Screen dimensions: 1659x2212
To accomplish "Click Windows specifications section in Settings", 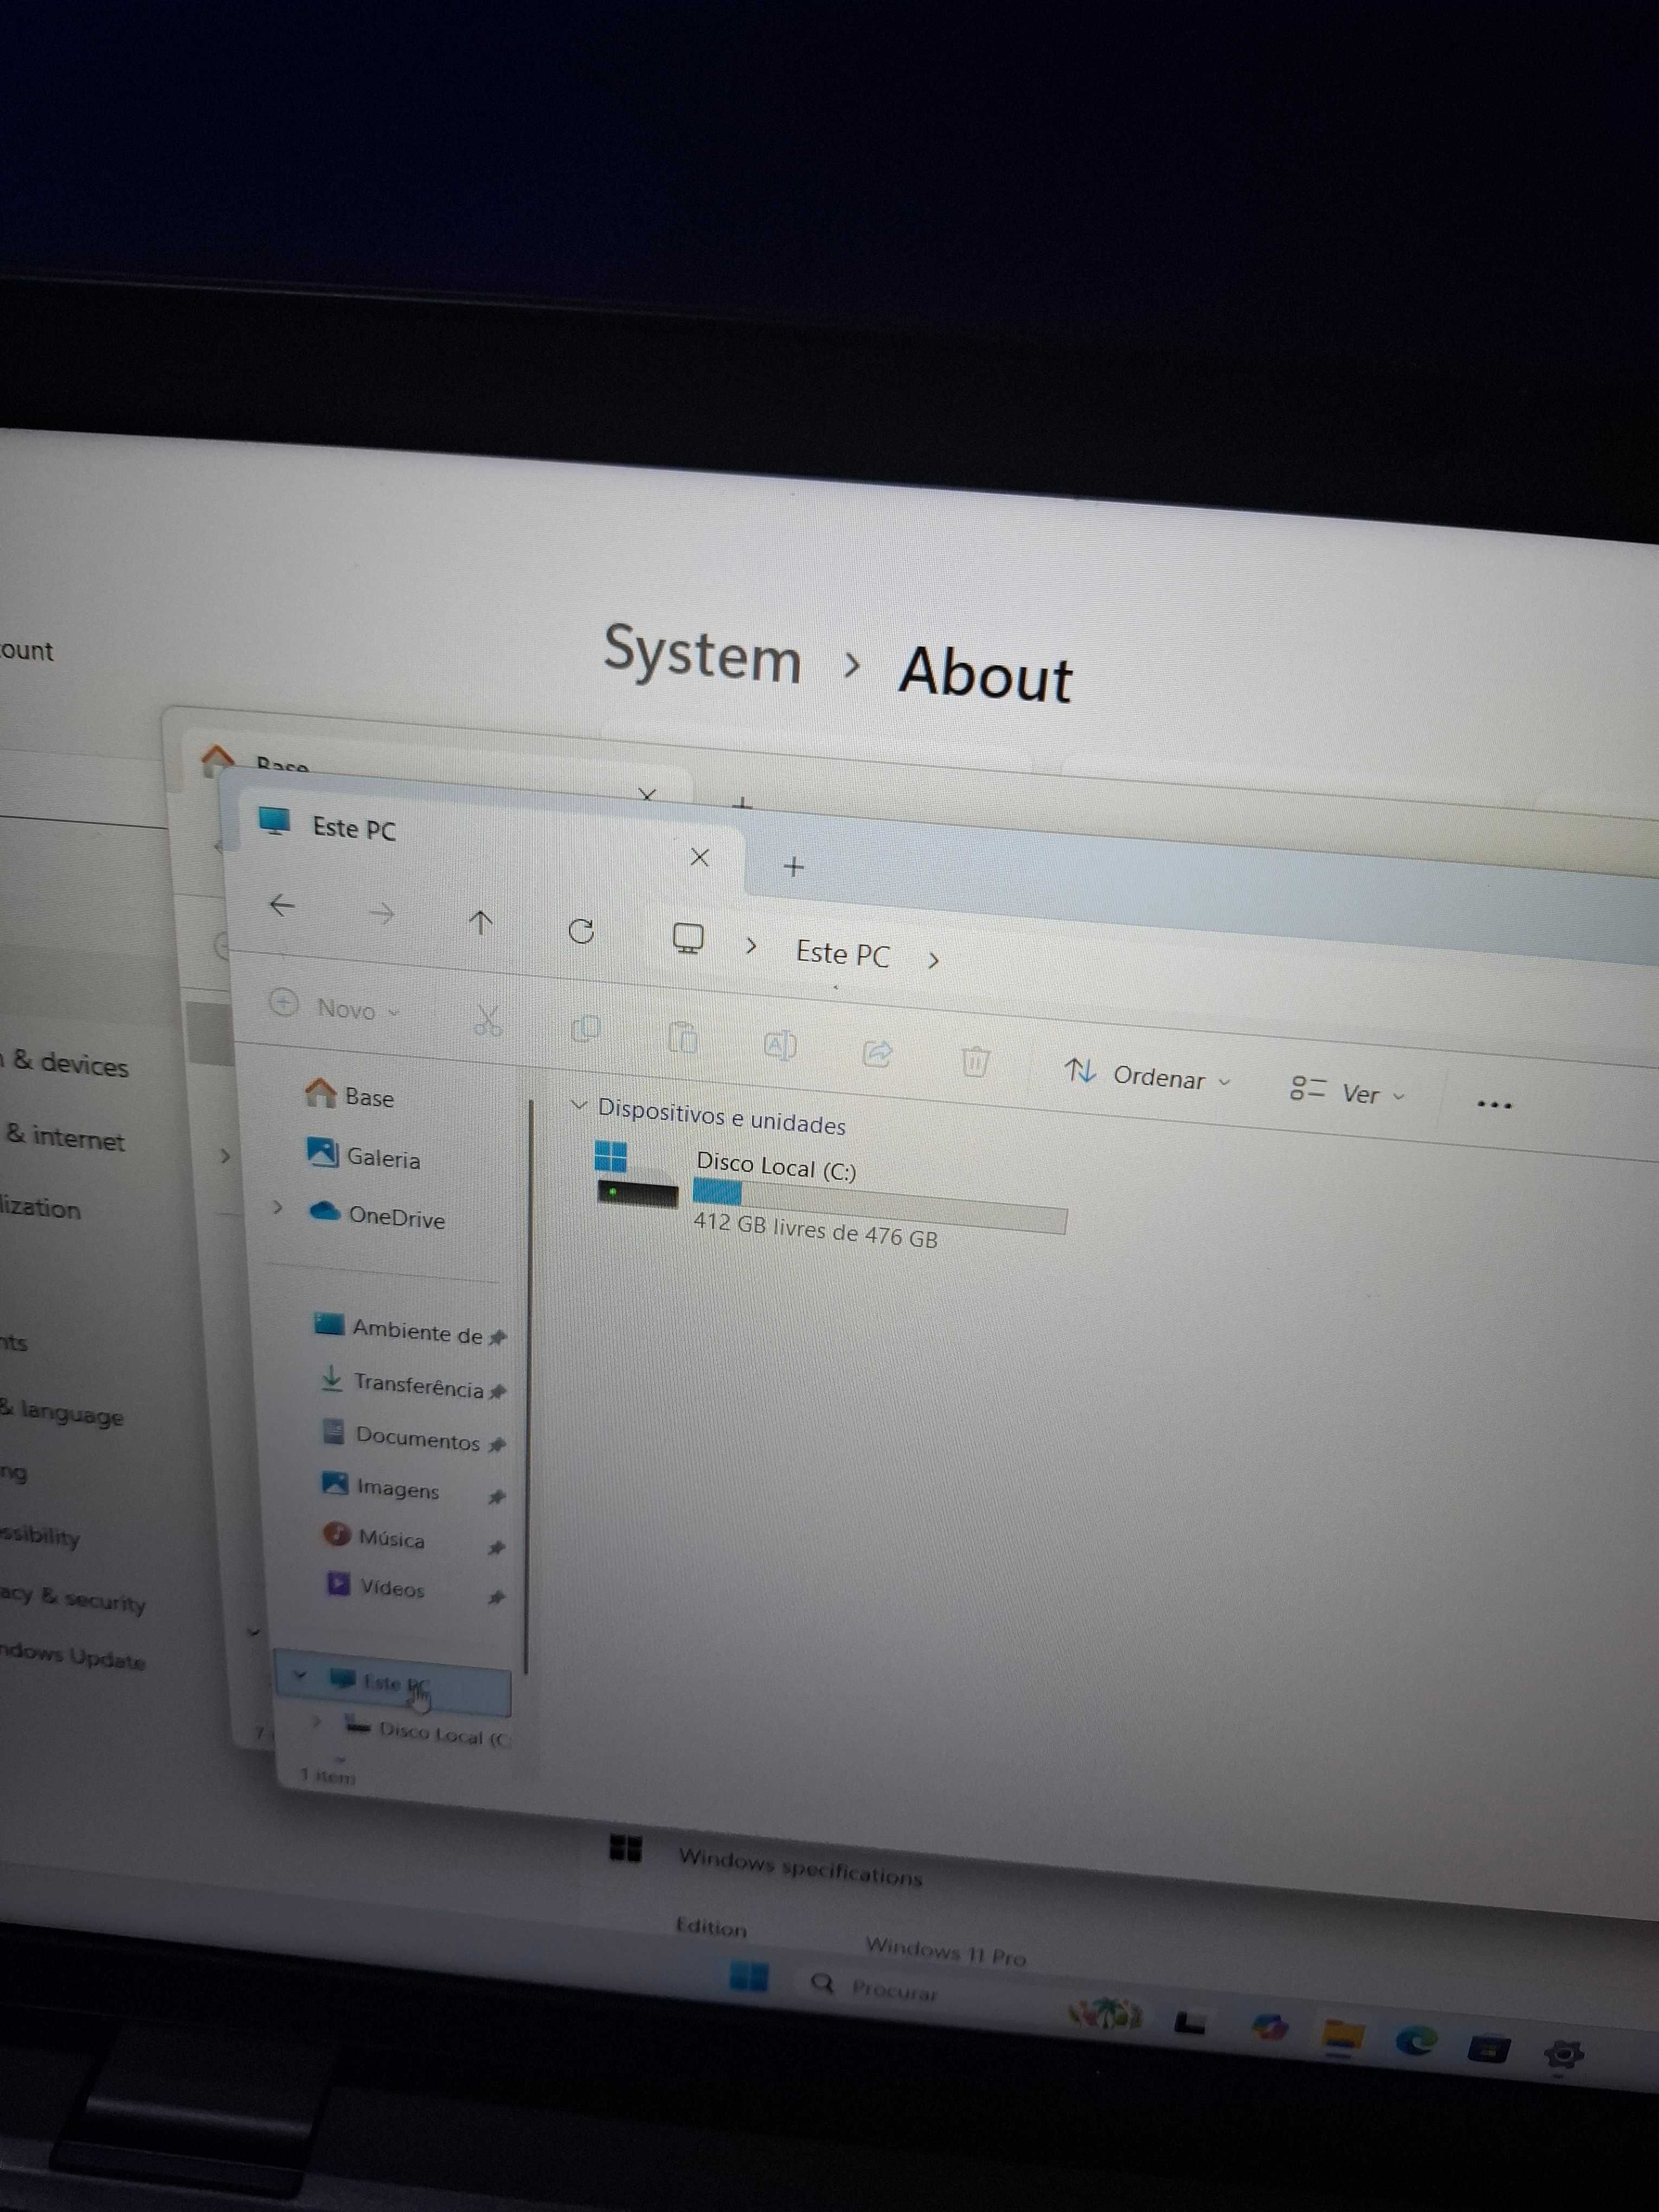I will (800, 1868).
